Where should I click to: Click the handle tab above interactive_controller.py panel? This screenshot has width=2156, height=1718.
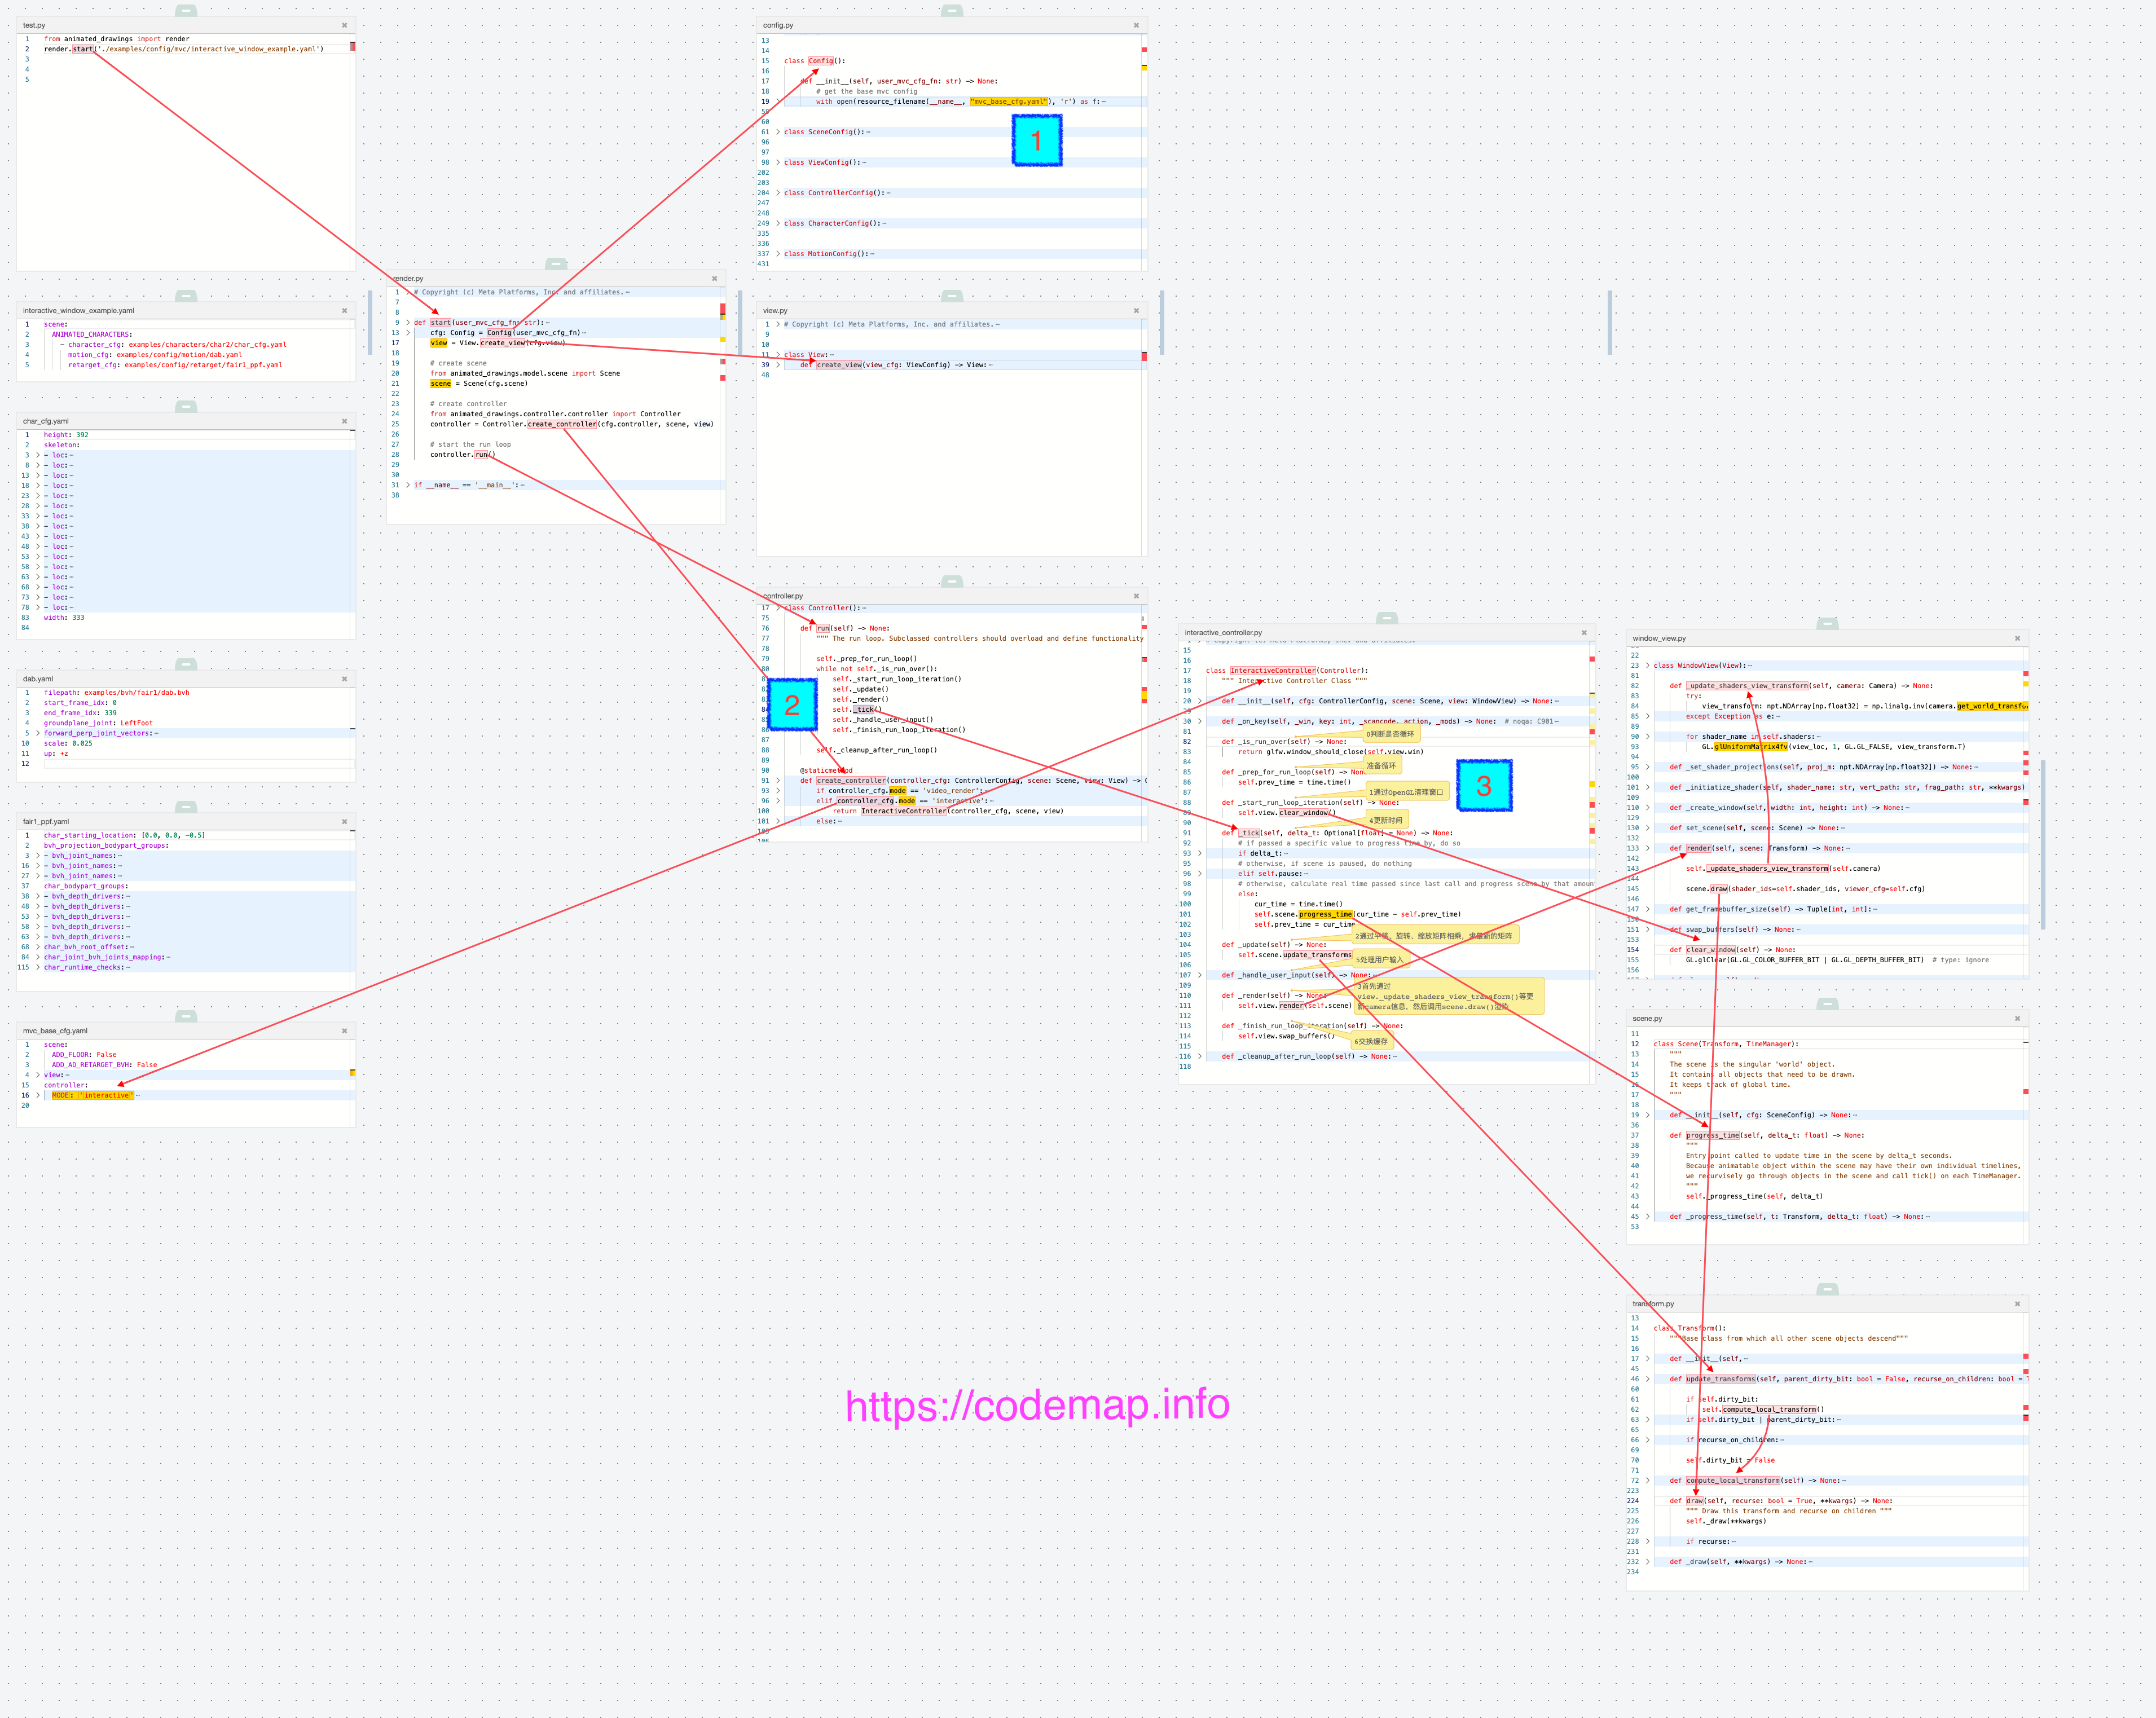(x=1386, y=618)
